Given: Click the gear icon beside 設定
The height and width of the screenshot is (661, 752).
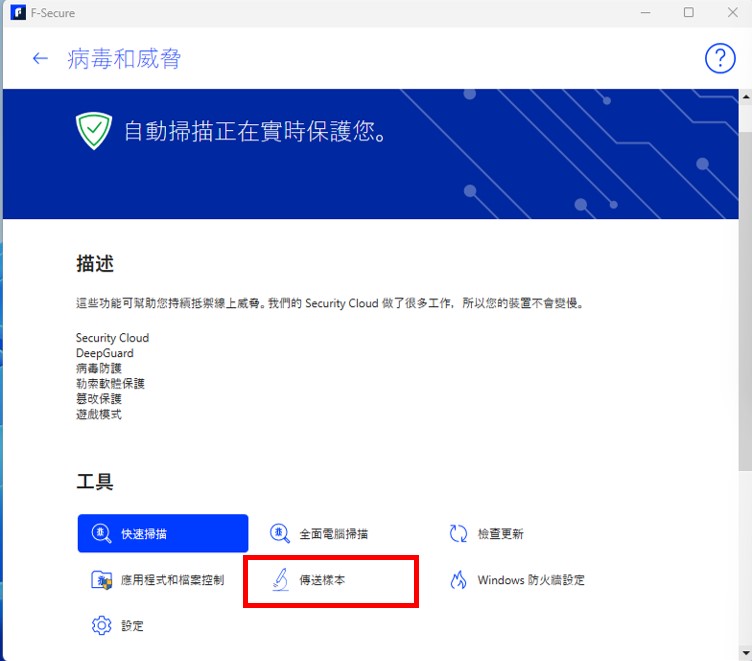Looking at the screenshot, I should pyautogui.click(x=101, y=626).
